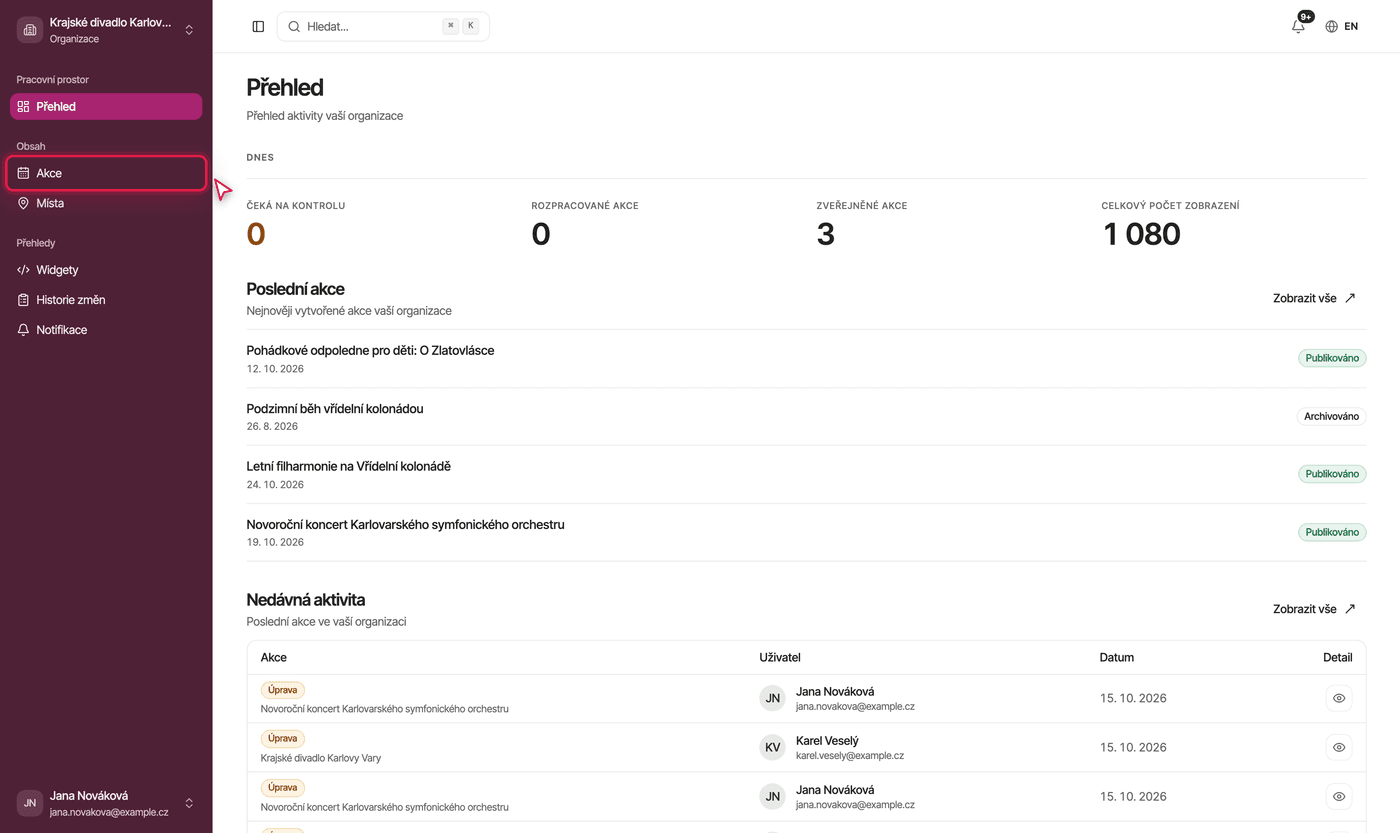Focus the Hledat search field
Screen dimensions: 1400x833
click(x=383, y=27)
